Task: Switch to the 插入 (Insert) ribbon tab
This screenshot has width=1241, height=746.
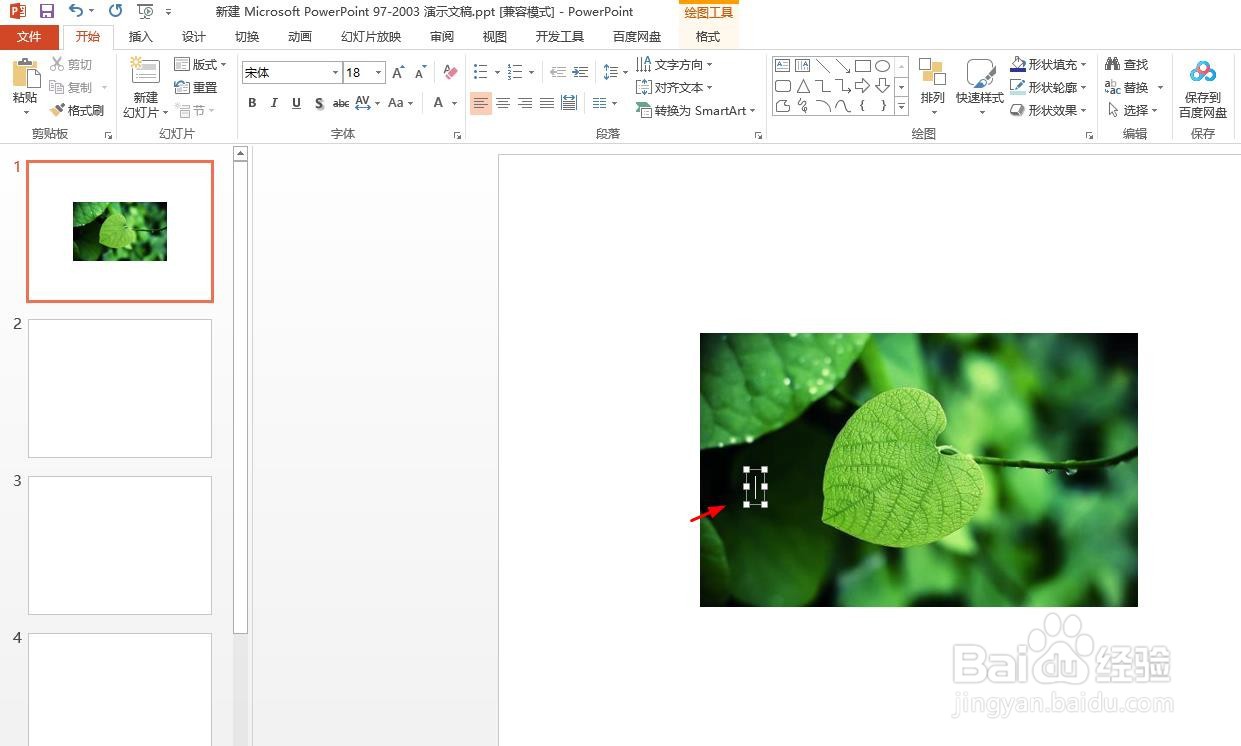Action: (x=140, y=37)
